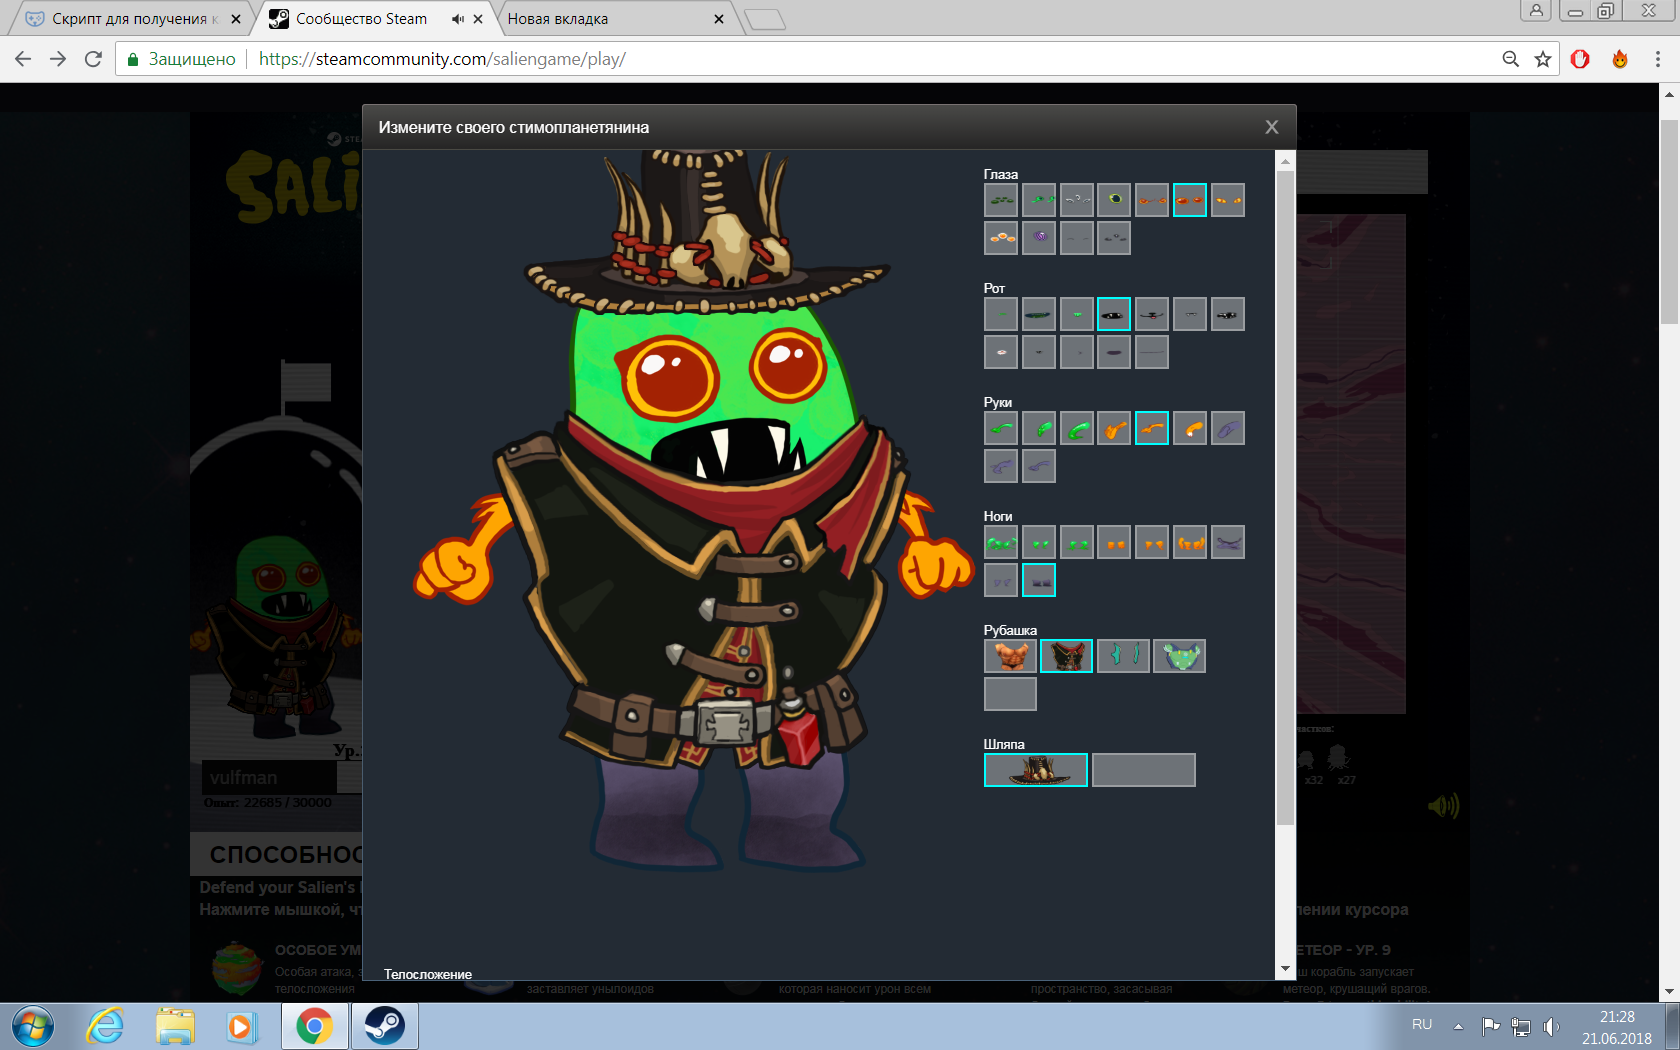
Task: Mute audio on the Steam tab
Action: 458,19
